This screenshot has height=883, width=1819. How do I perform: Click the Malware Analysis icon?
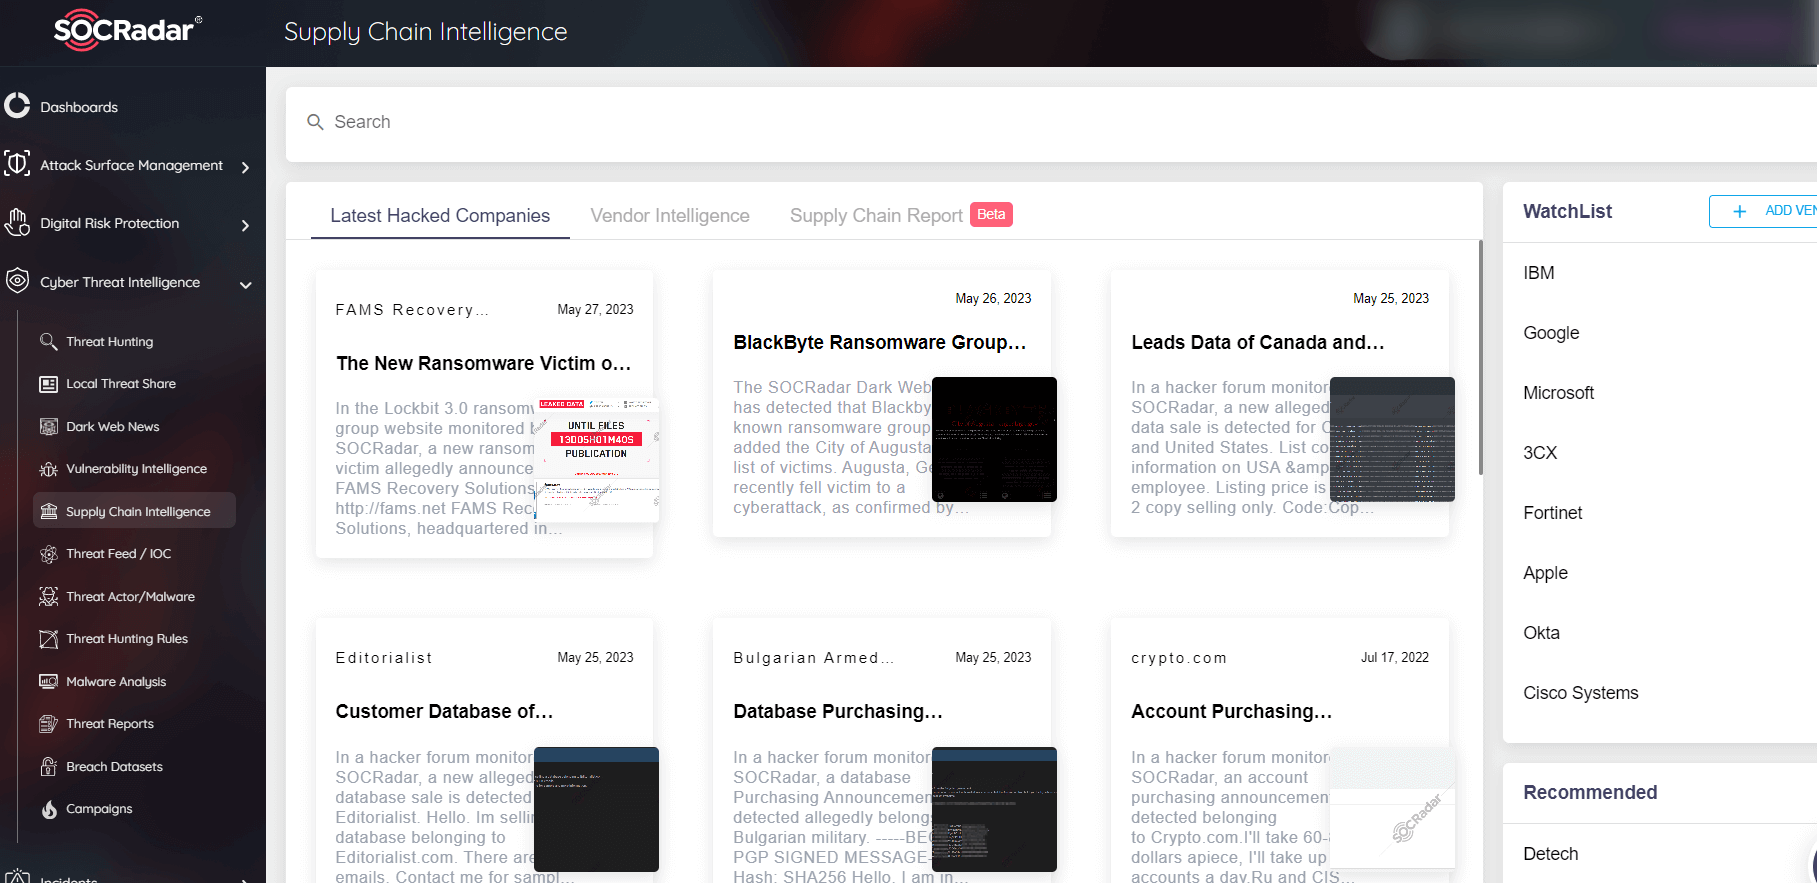pyautogui.click(x=48, y=682)
